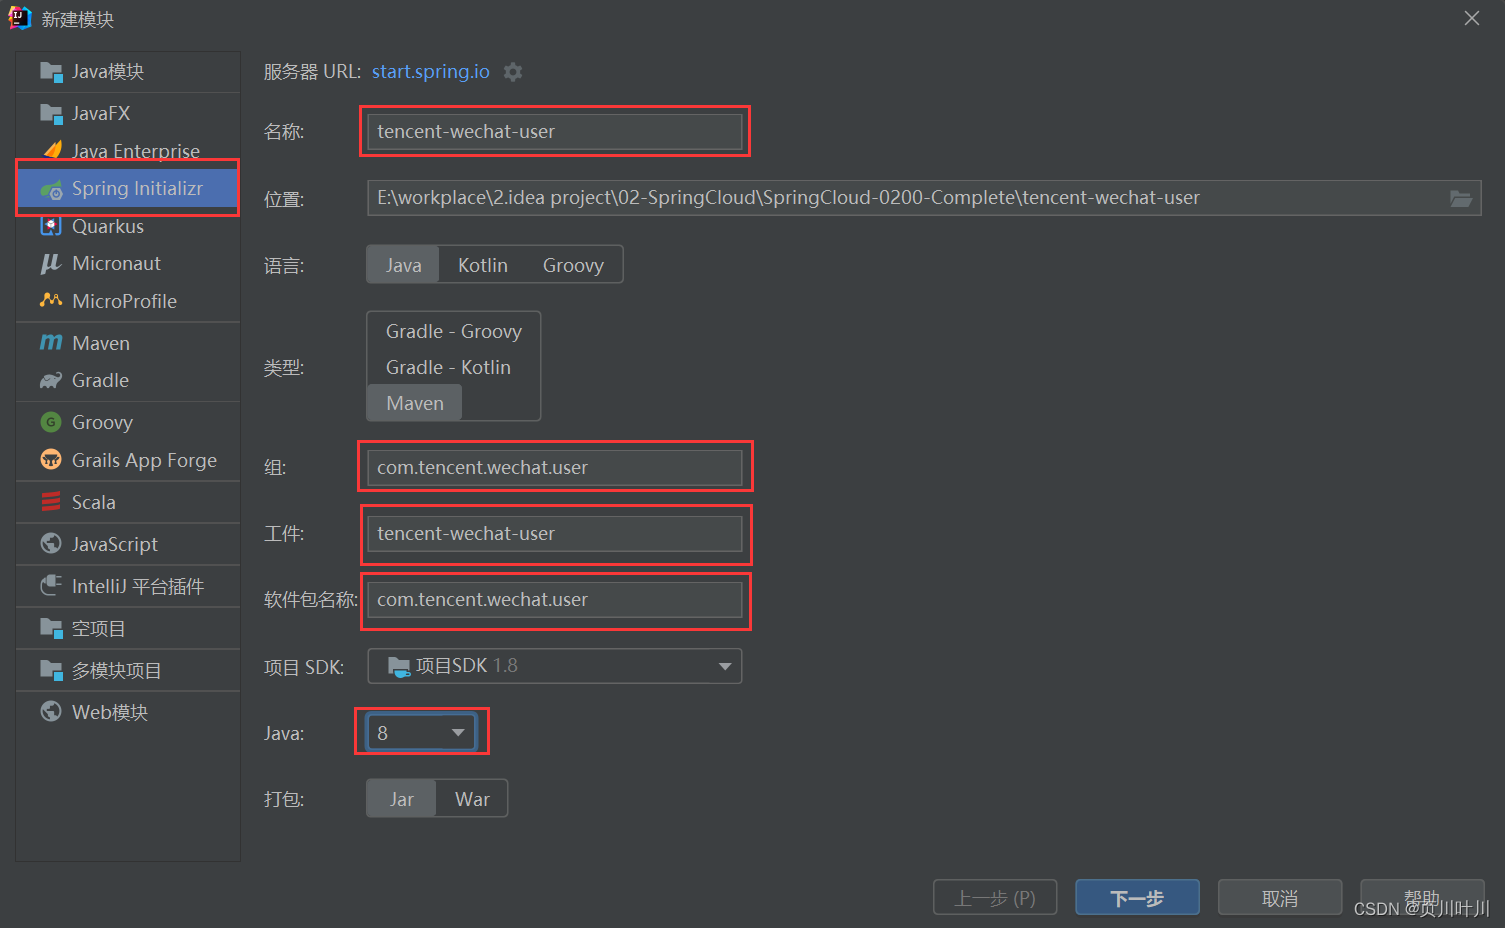The image size is (1505, 928).
Task: Select Scala in the module list
Action: click(x=128, y=502)
